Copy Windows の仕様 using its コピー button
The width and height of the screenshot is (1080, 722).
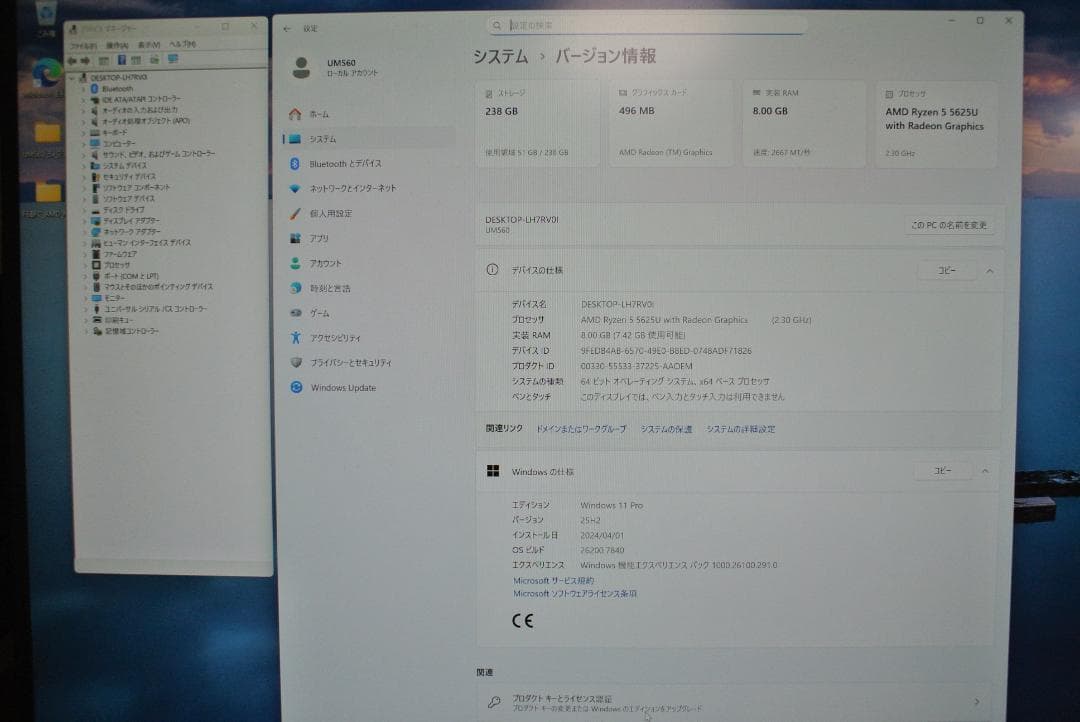point(941,470)
